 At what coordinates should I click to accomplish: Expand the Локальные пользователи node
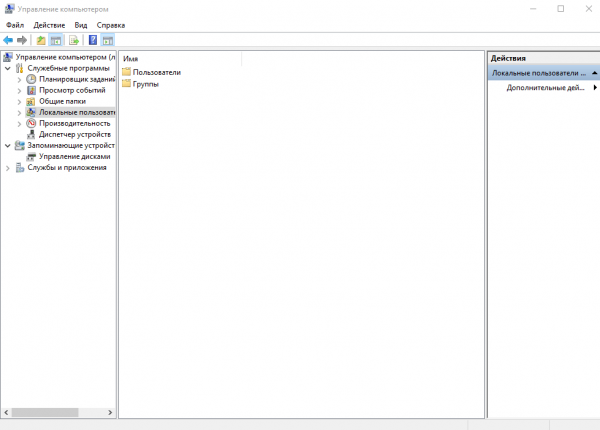point(19,113)
